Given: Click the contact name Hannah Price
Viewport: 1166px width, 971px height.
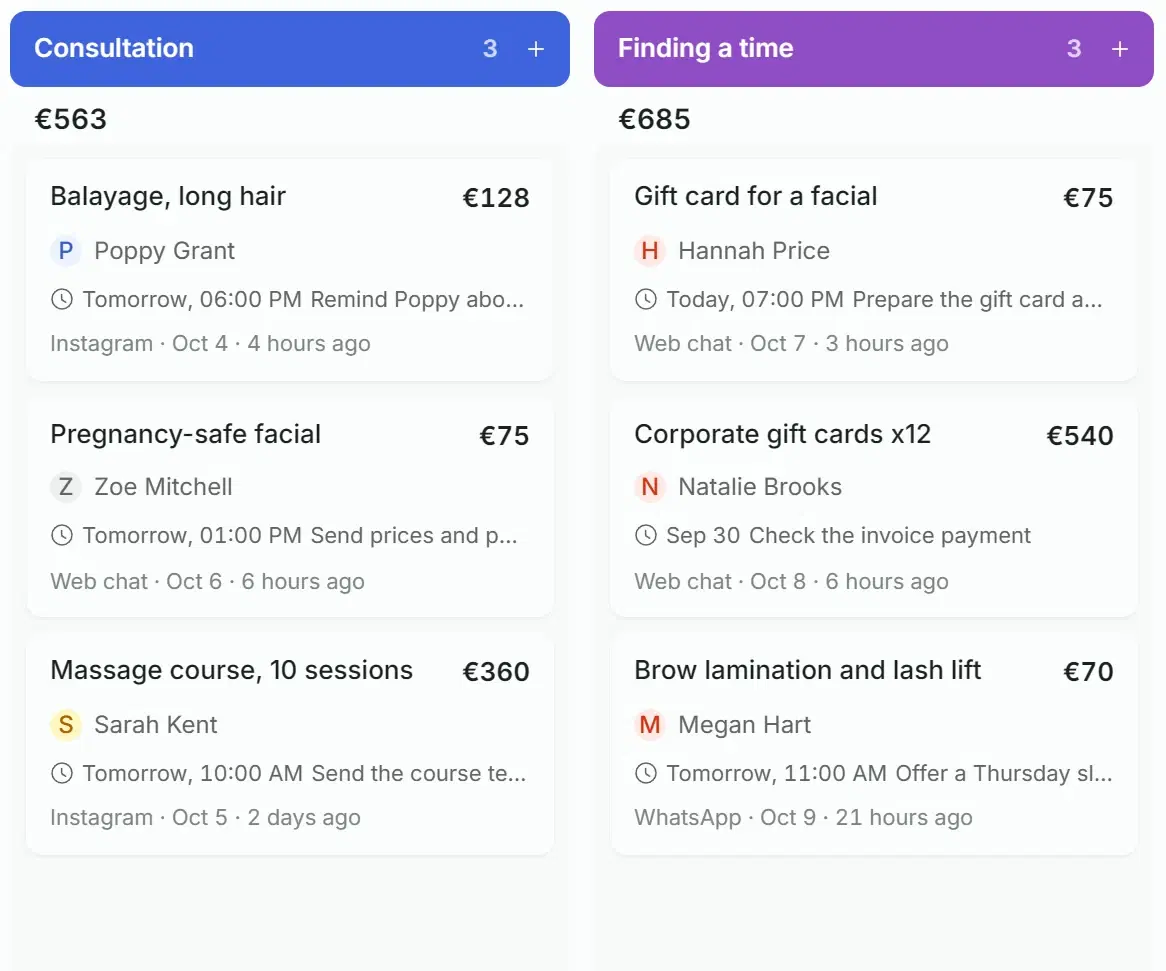Looking at the screenshot, I should tap(754, 251).
